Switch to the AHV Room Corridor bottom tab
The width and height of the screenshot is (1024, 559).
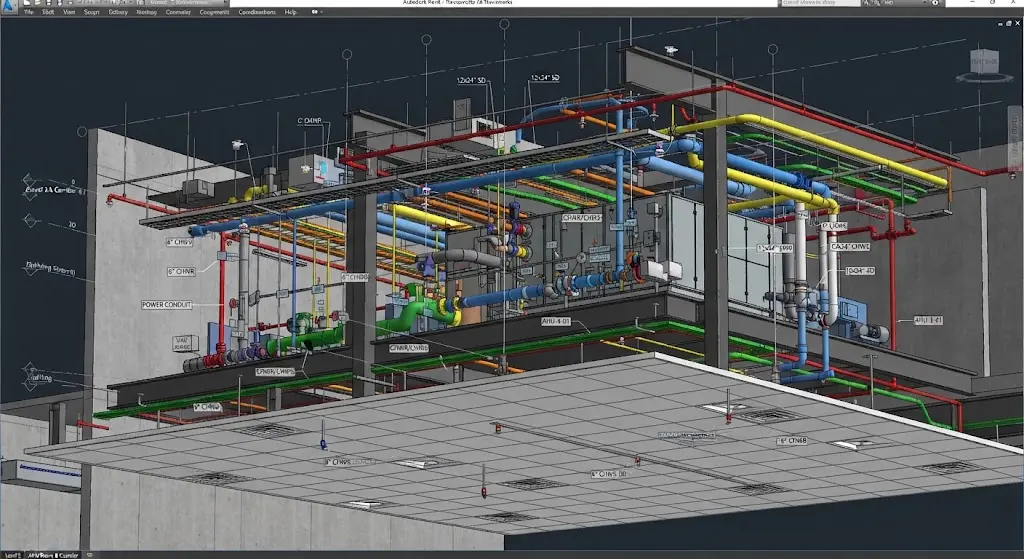pos(53,555)
